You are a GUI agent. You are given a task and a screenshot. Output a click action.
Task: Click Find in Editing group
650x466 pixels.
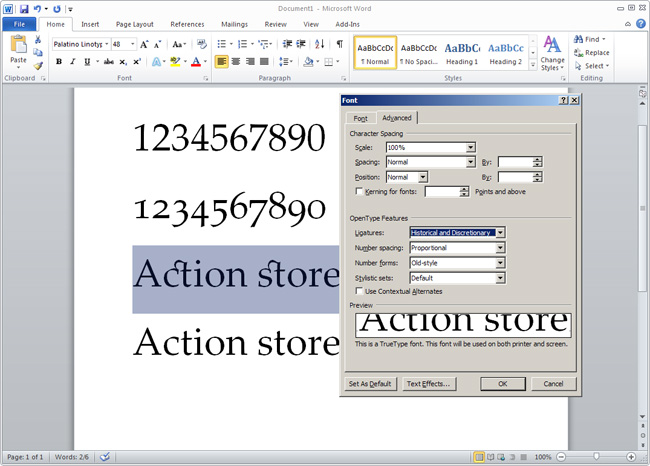pyautogui.click(x=590, y=39)
